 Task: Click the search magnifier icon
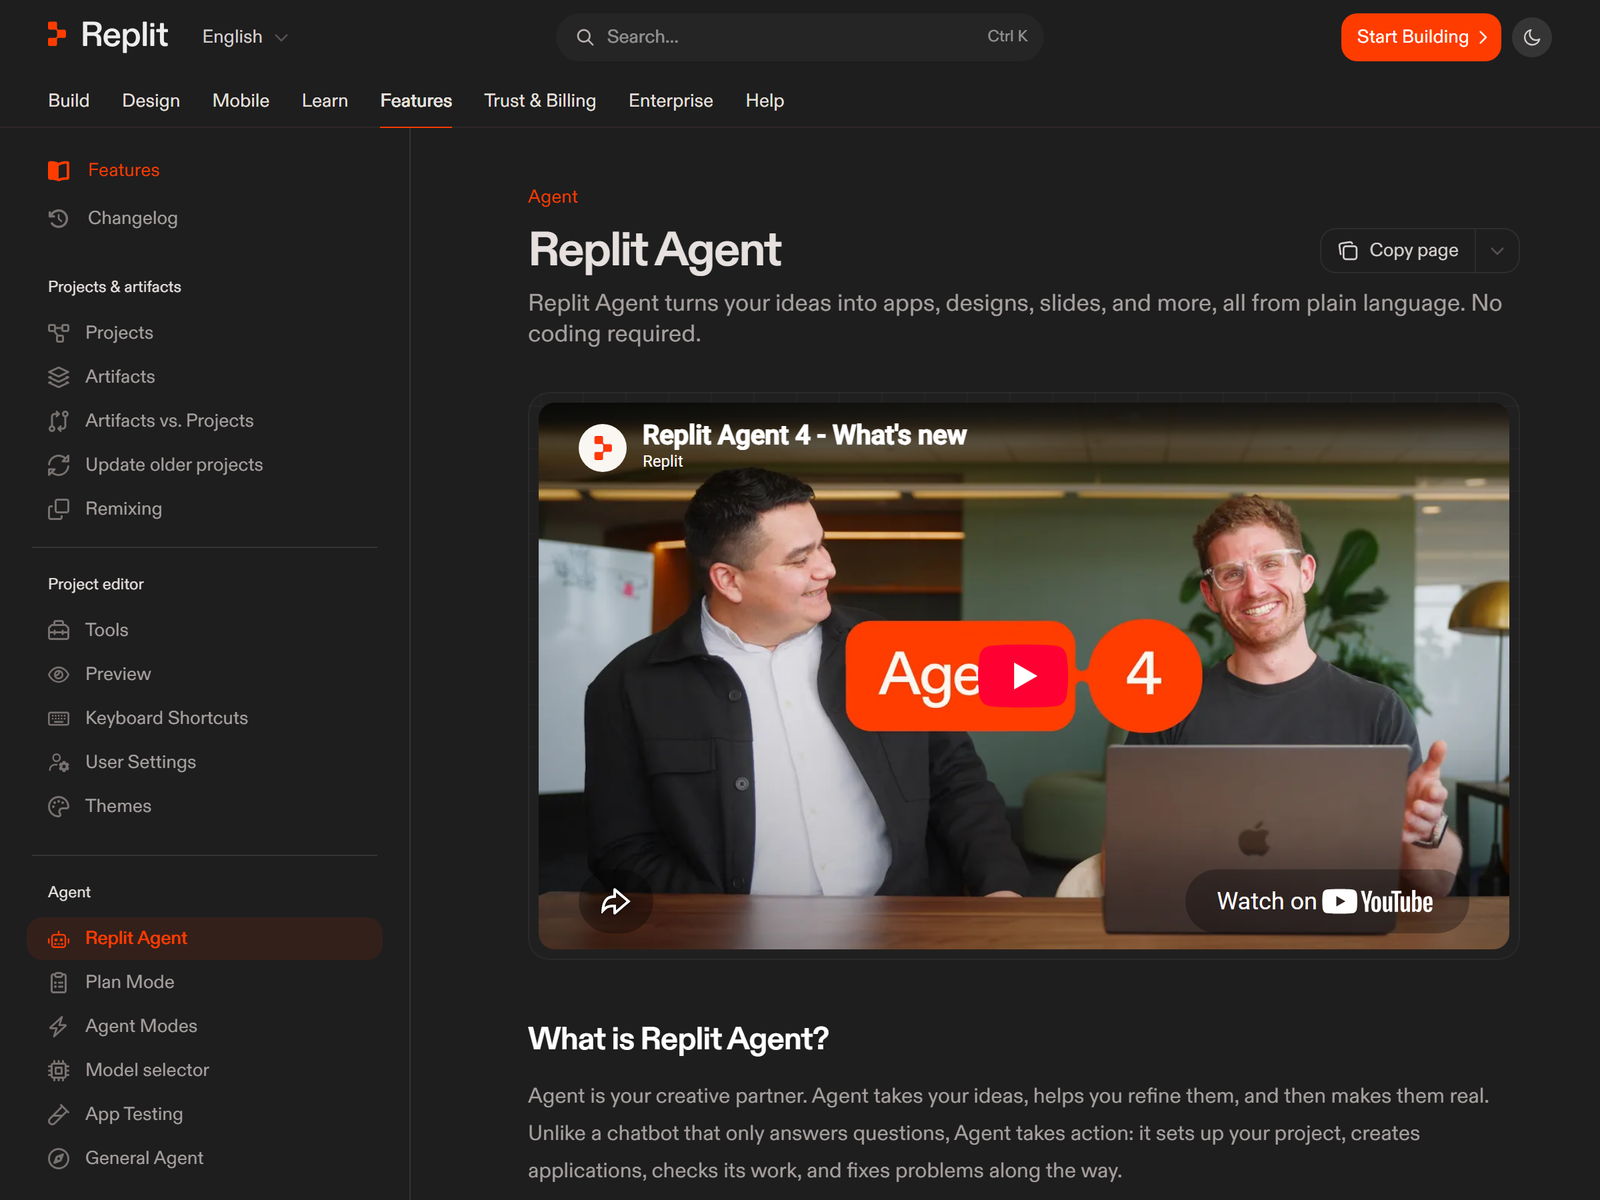point(585,37)
